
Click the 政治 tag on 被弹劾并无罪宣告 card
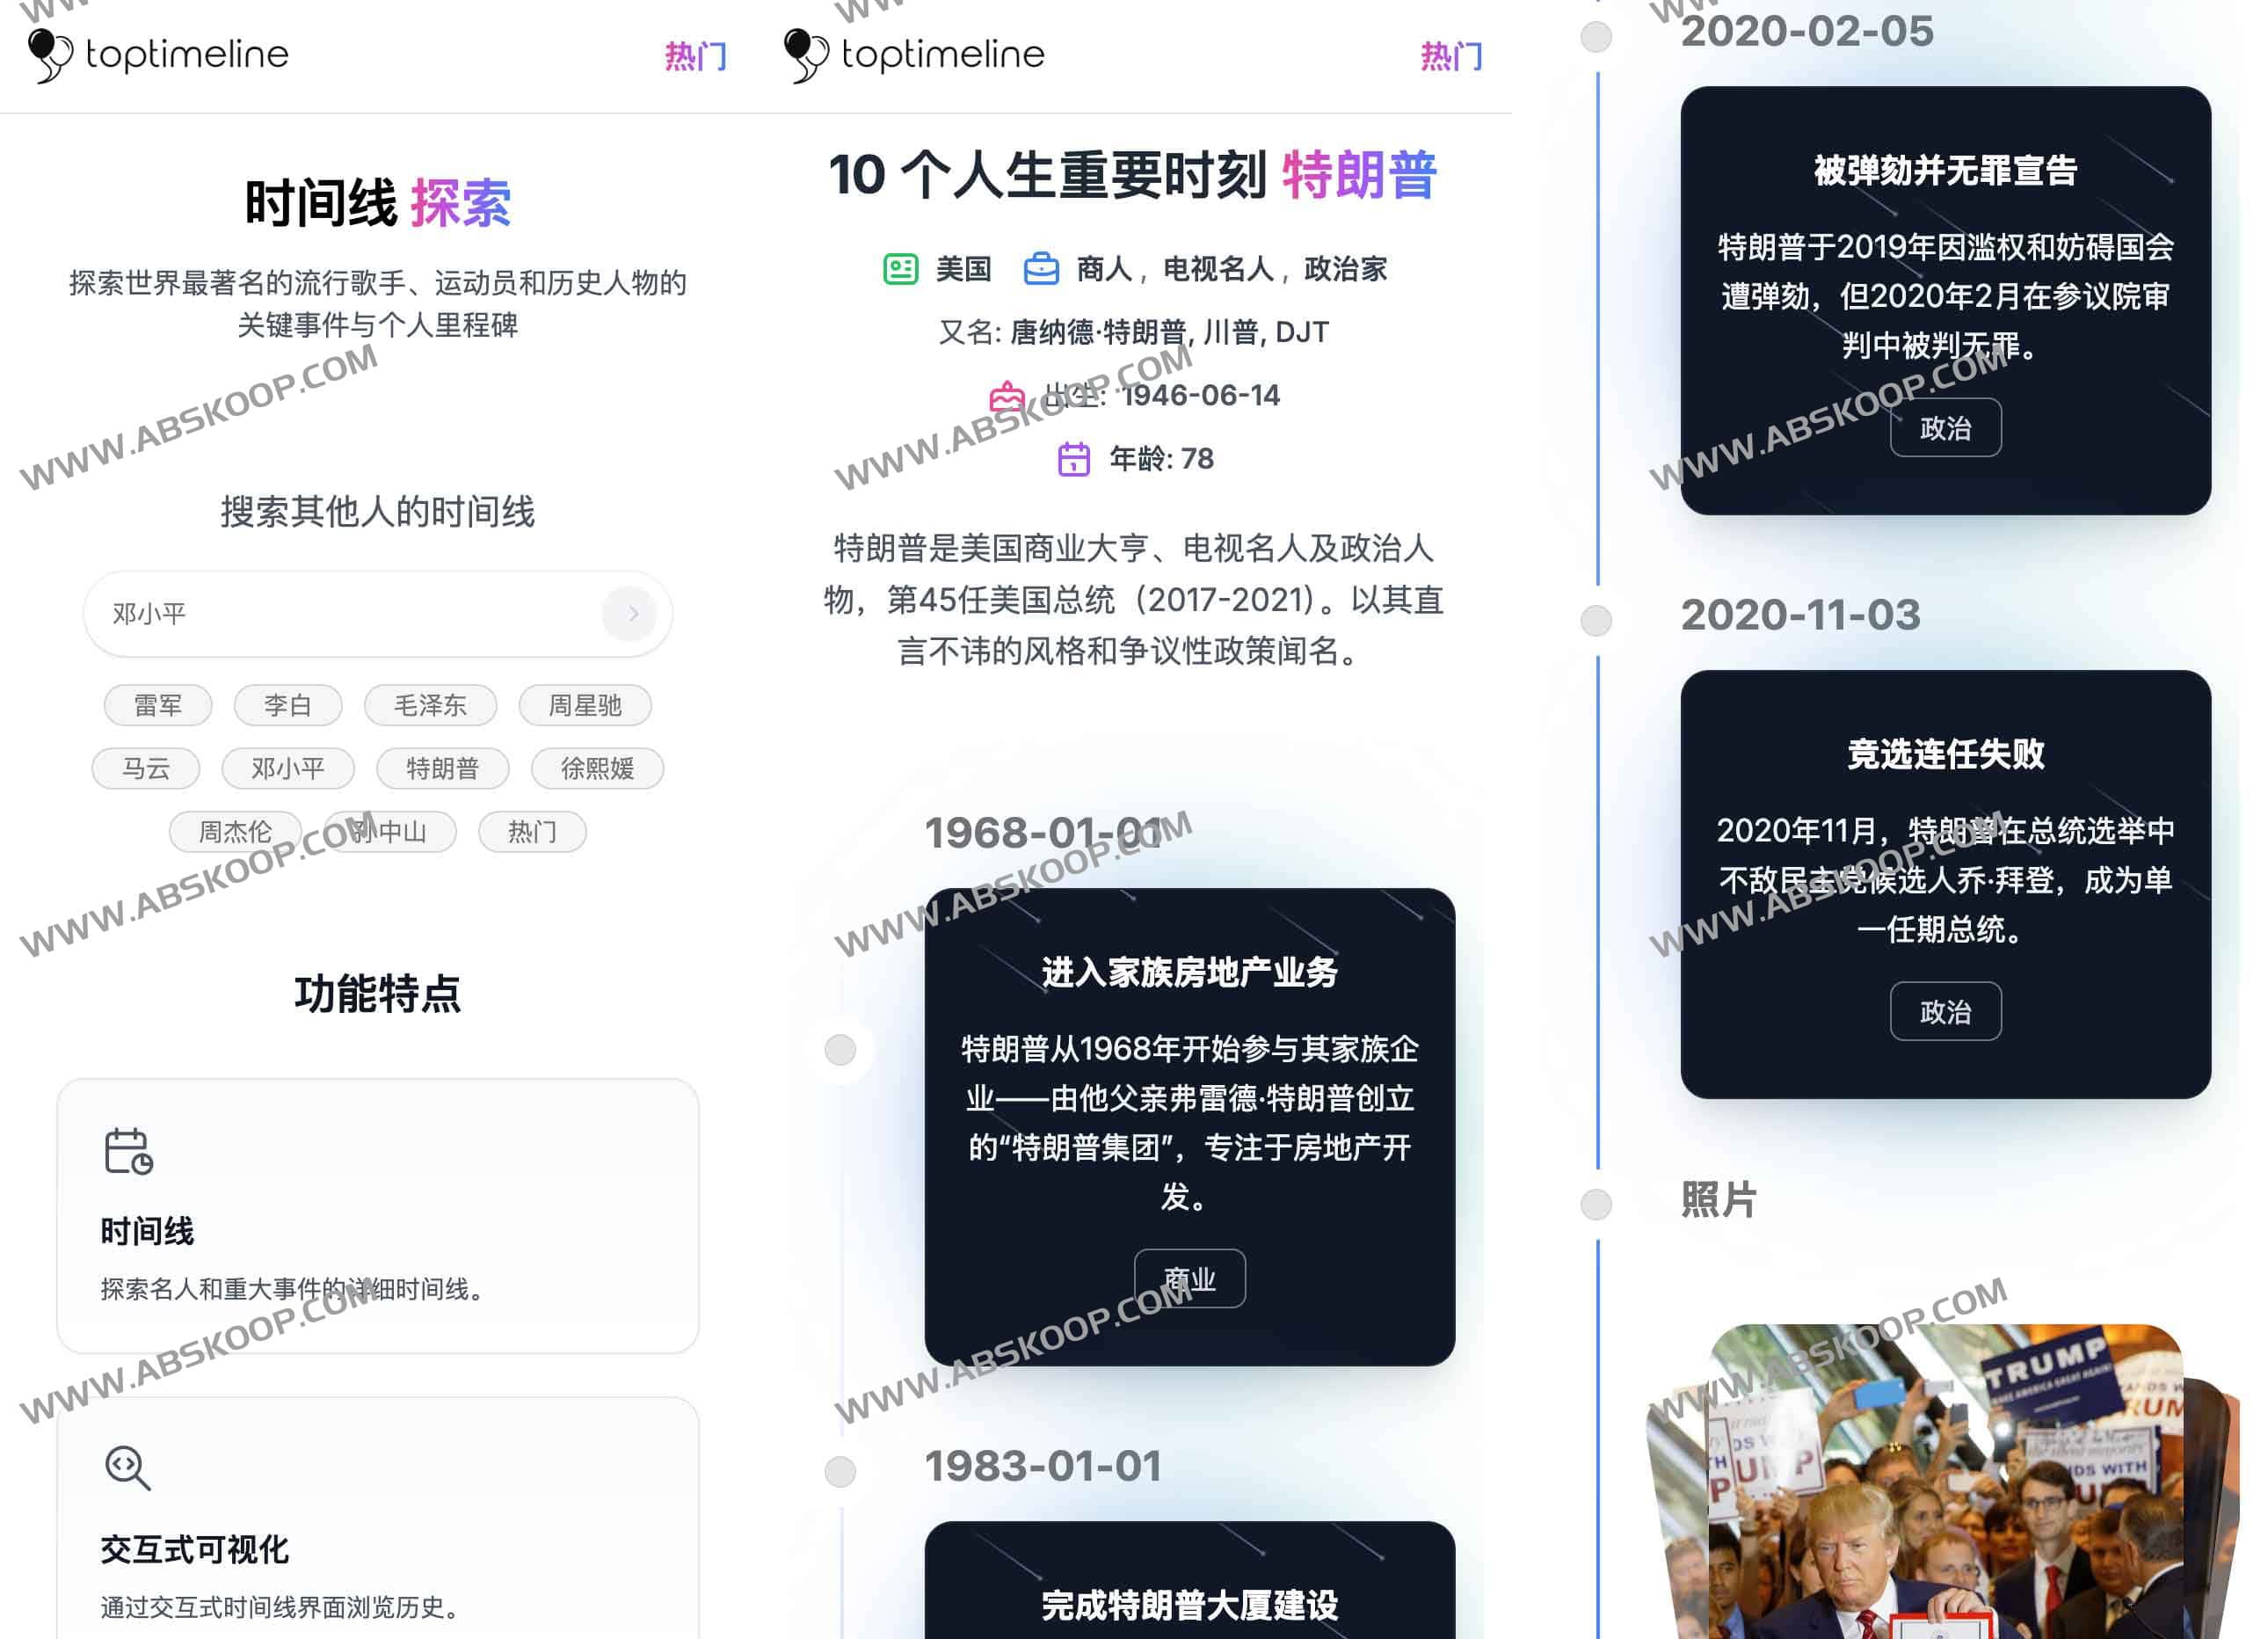(x=1945, y=428)
